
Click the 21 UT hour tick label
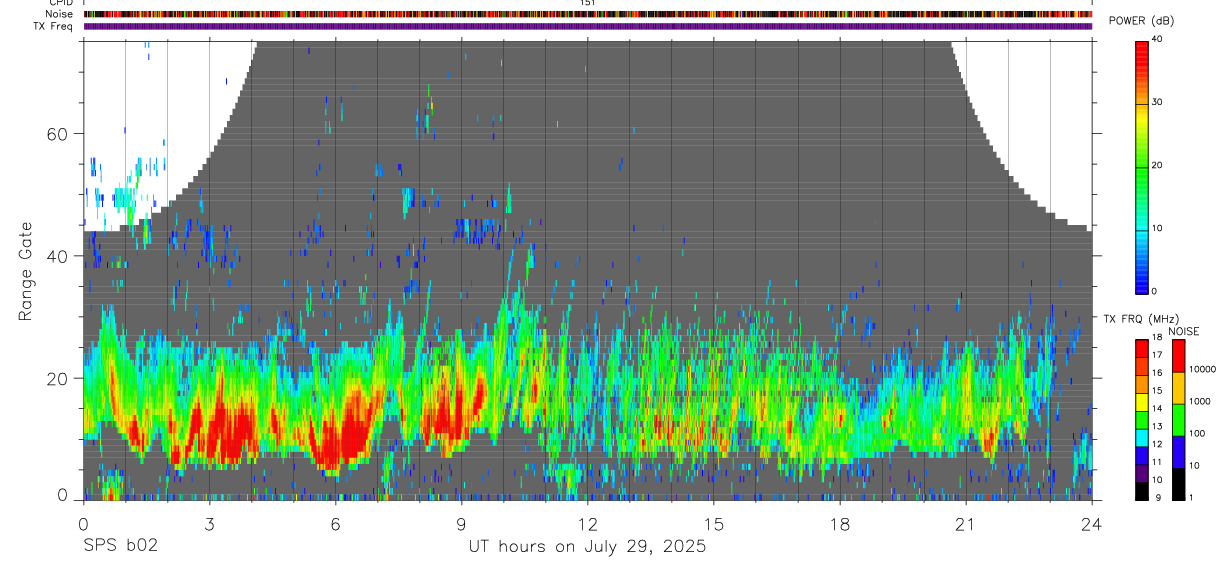[966, 524]
